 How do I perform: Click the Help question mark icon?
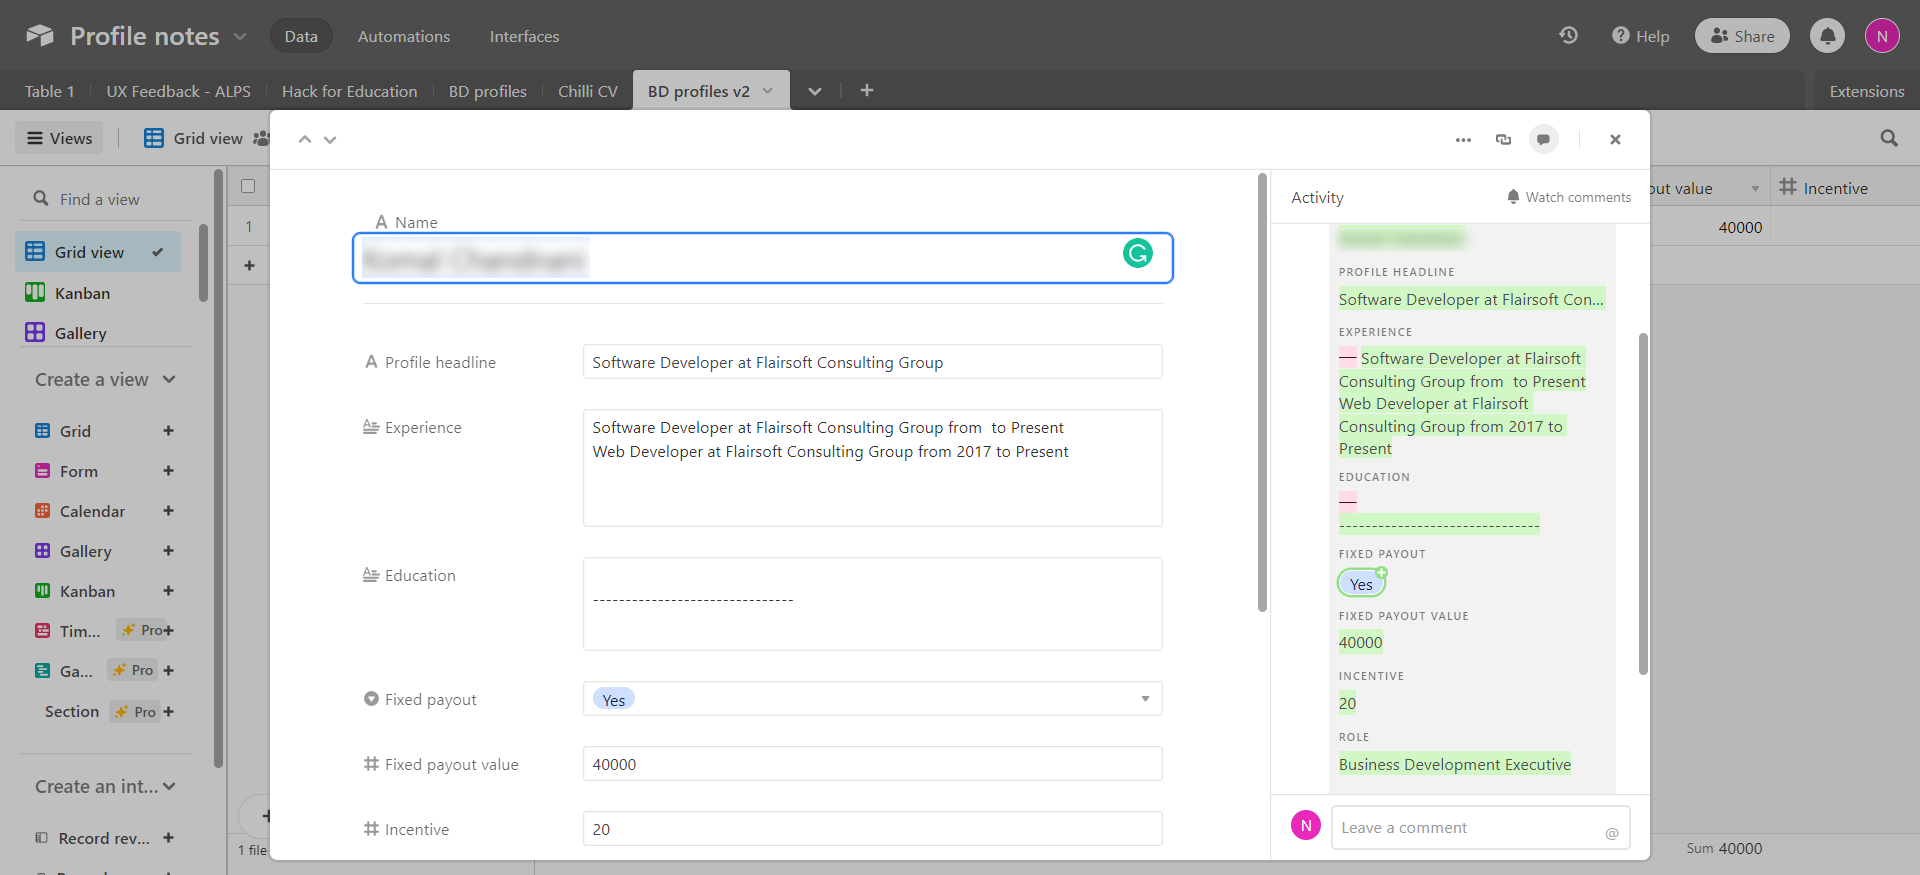point(1620,36)
